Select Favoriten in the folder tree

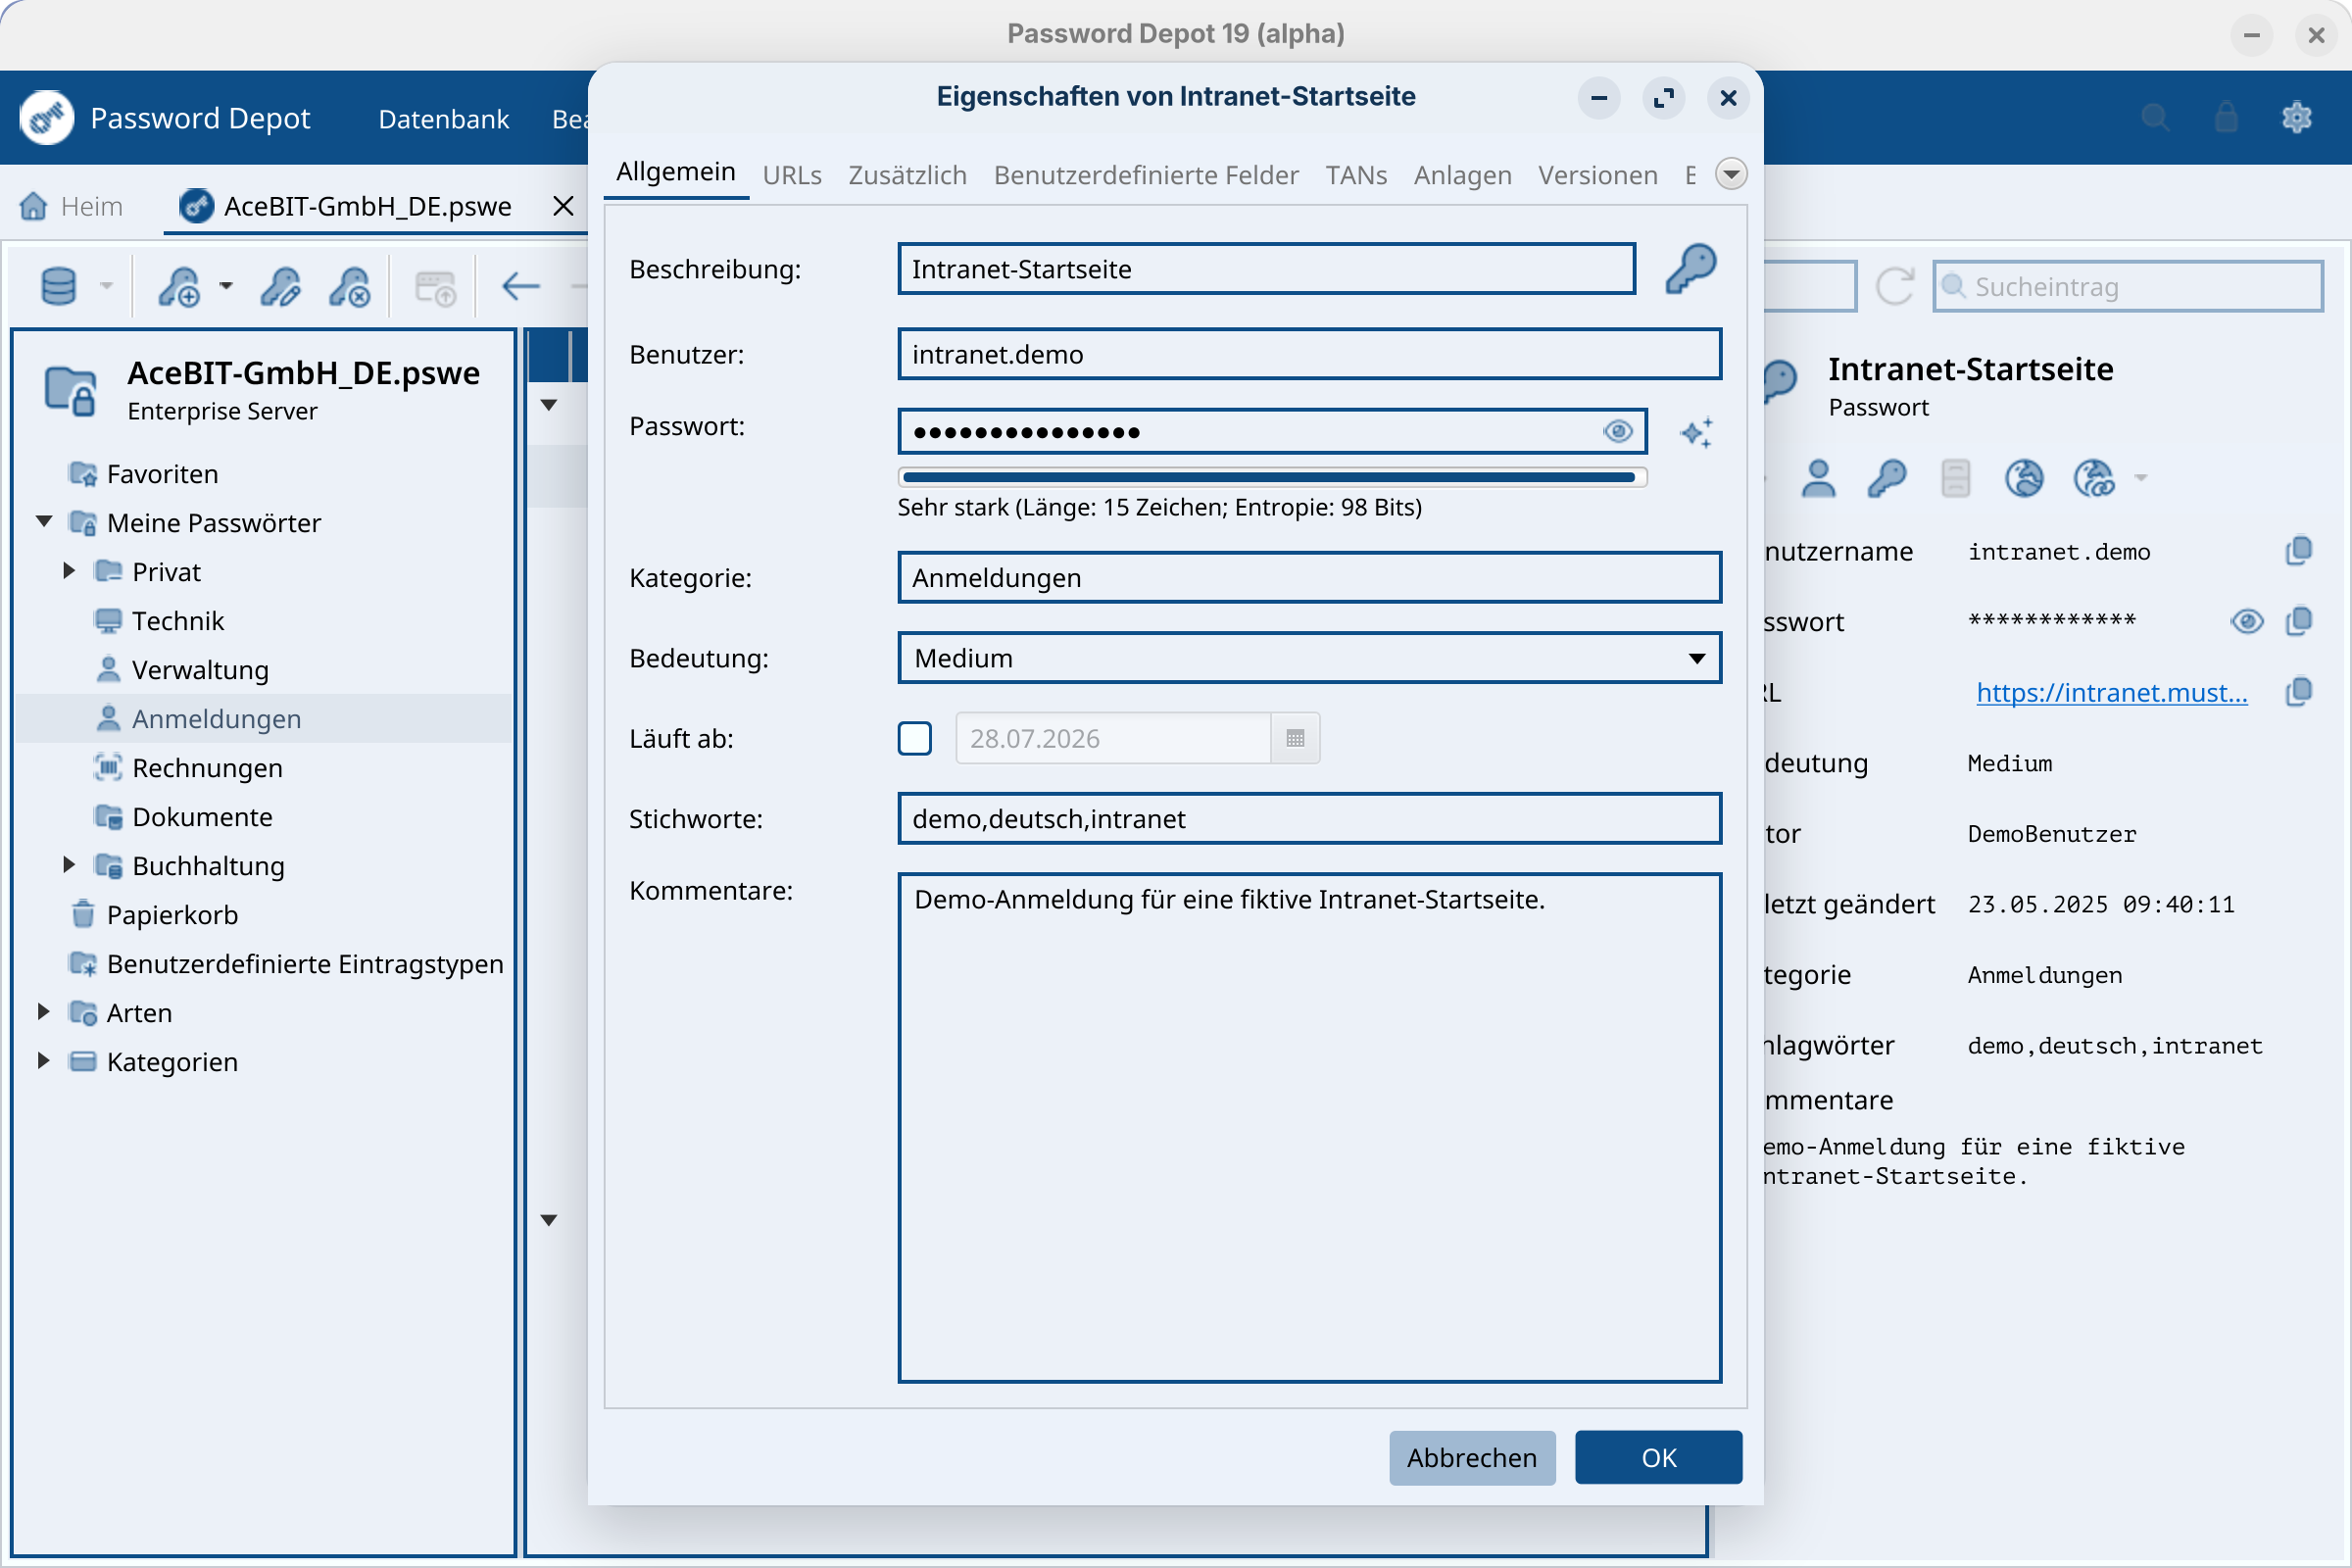[x=162, y=473]
